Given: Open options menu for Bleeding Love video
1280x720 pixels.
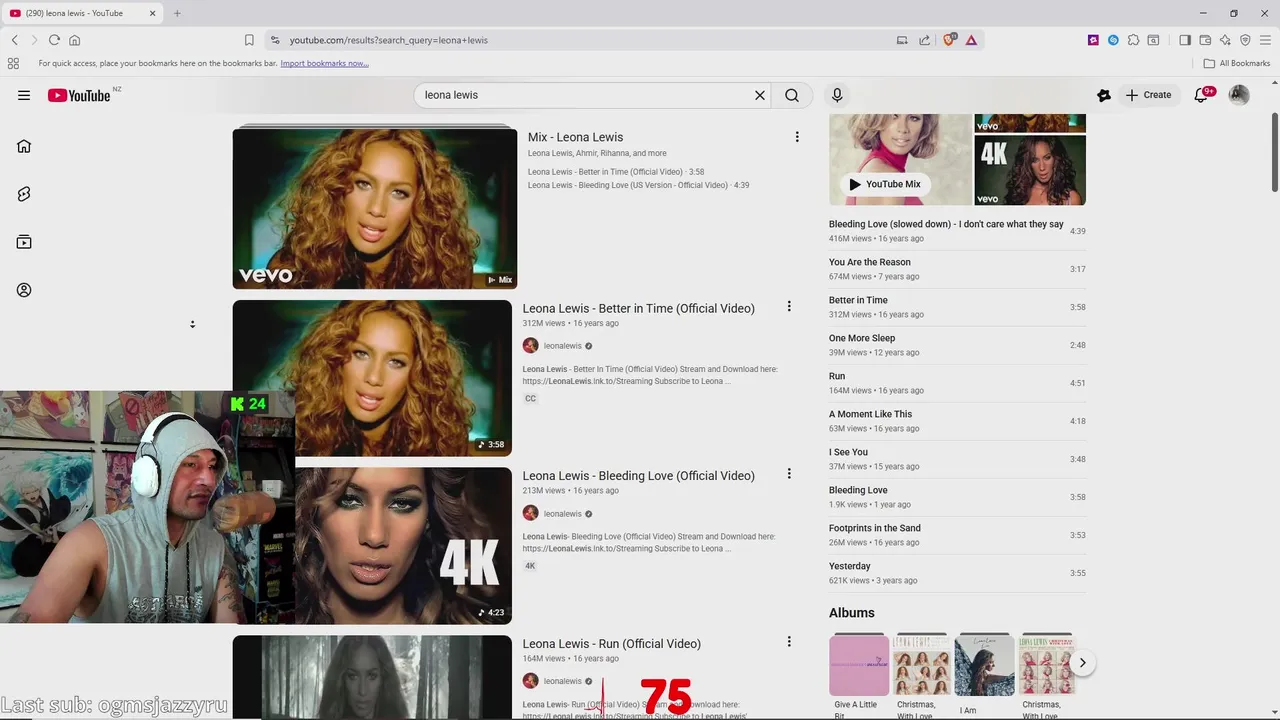Looking at the screenshot, I should pos(789,474).
